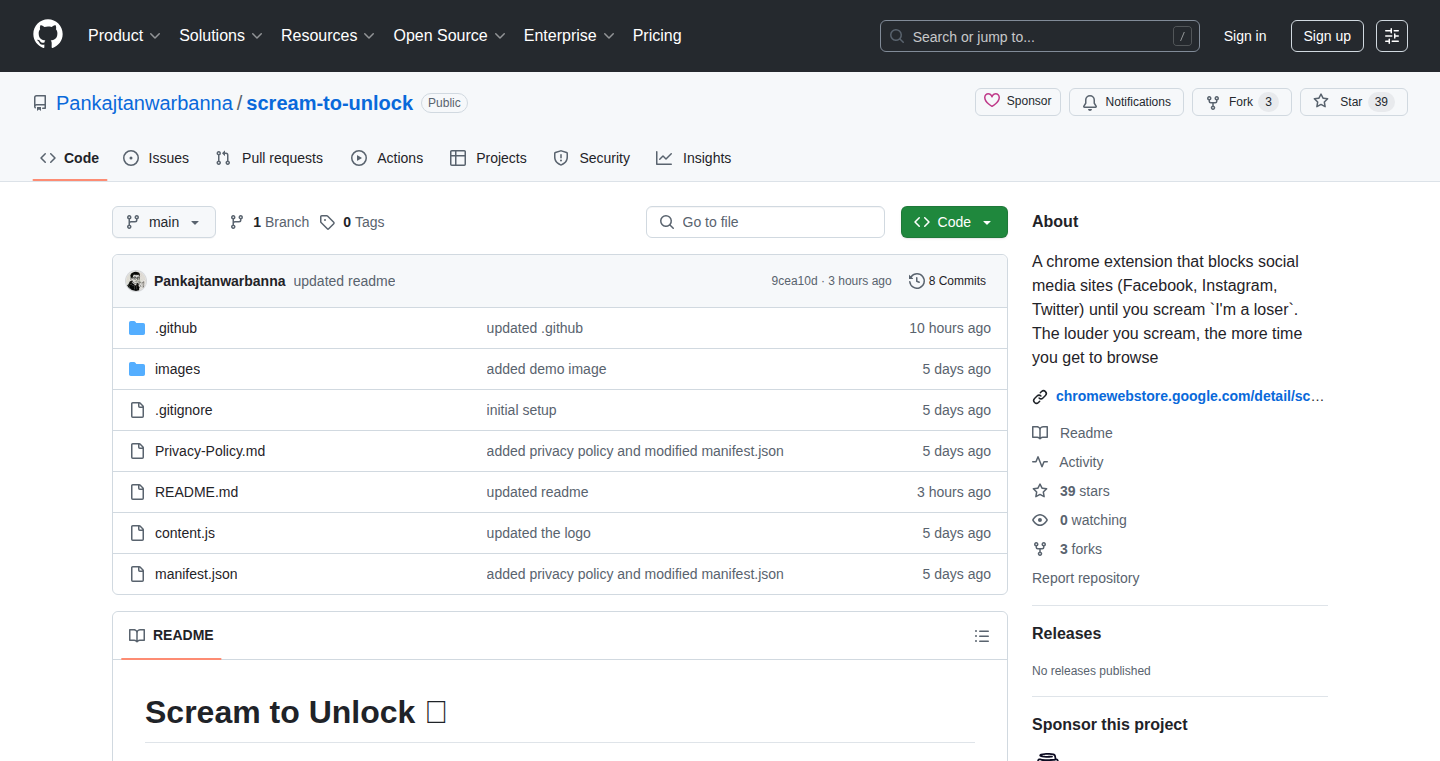Click the GitHub logo icon
The width and height of the screenshot is (1440, 761).
pyautogui.click(x=48, y=35)
